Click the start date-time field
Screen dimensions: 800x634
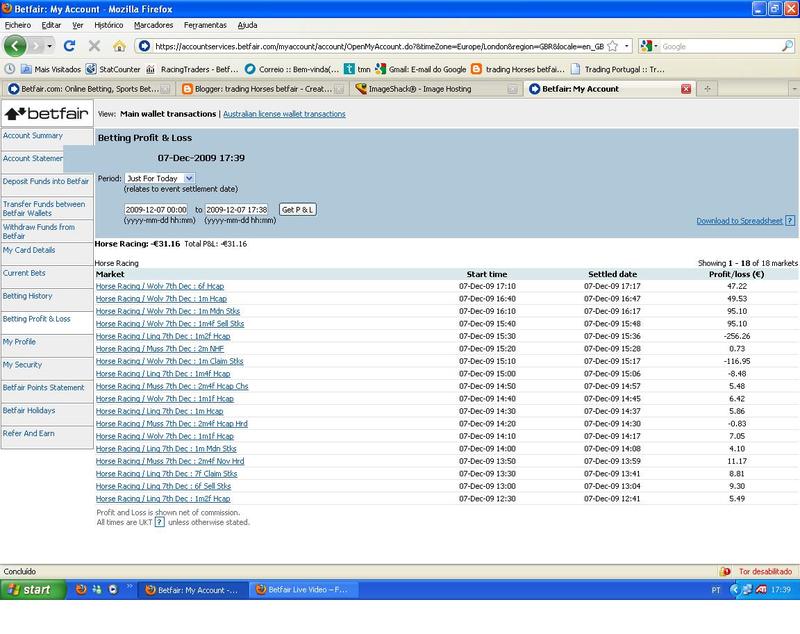coord(156,210)
